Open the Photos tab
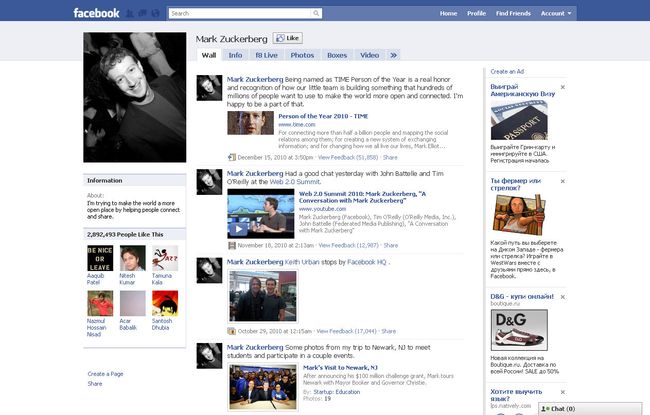Image resolution: width=650 pixels, height=415 pixels. click(302, 55)
